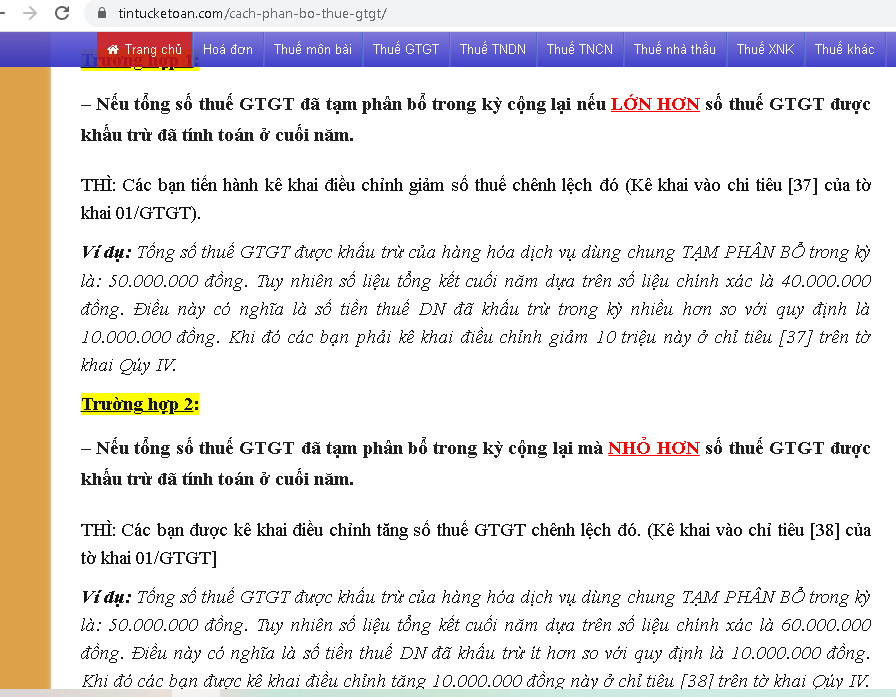Click the 60.000.000 amount in second example
The width and height of the screenshot is (896, 697).
click(826, 624)
